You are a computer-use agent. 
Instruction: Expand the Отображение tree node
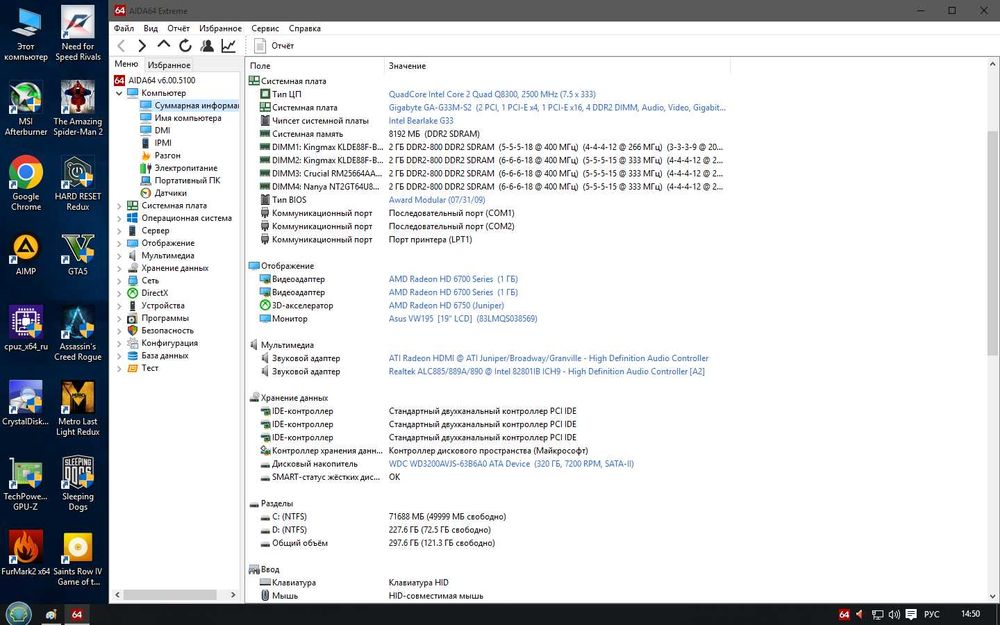[x=119, y=243]
